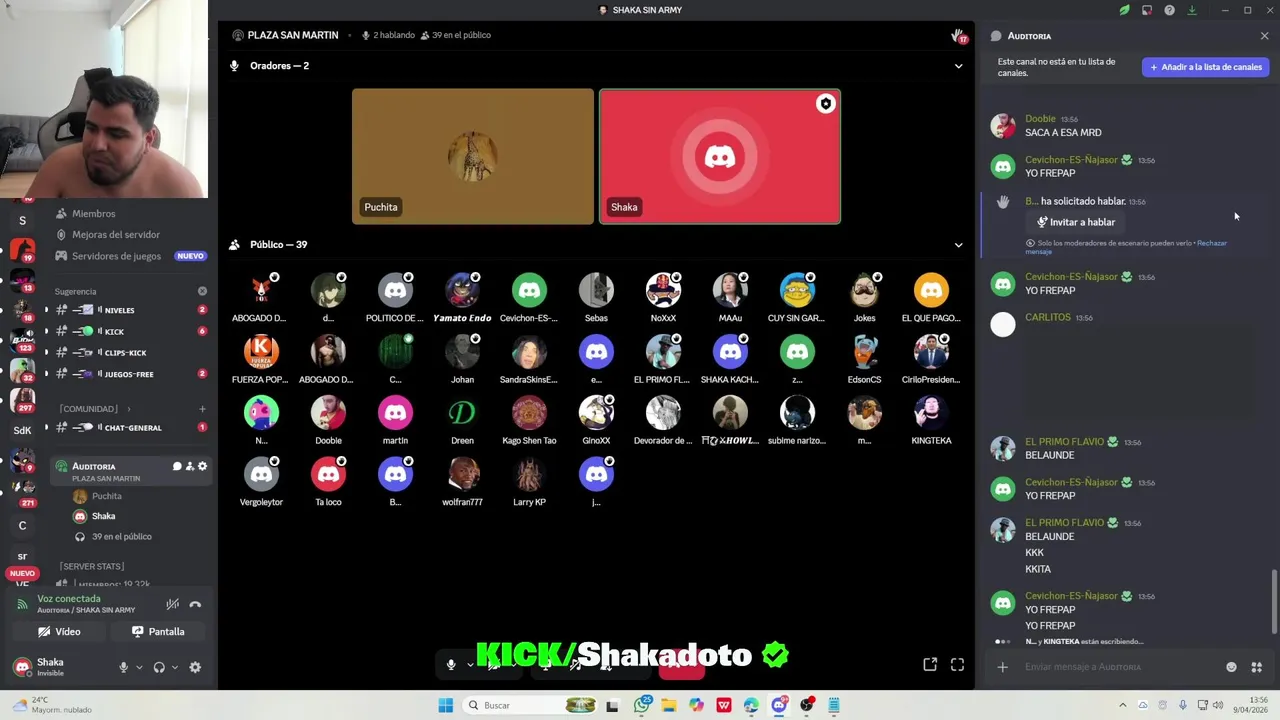Click green leaf icon in title bar
The width and height of the screenshot is (1280, 720).
tap(1124, 10)
